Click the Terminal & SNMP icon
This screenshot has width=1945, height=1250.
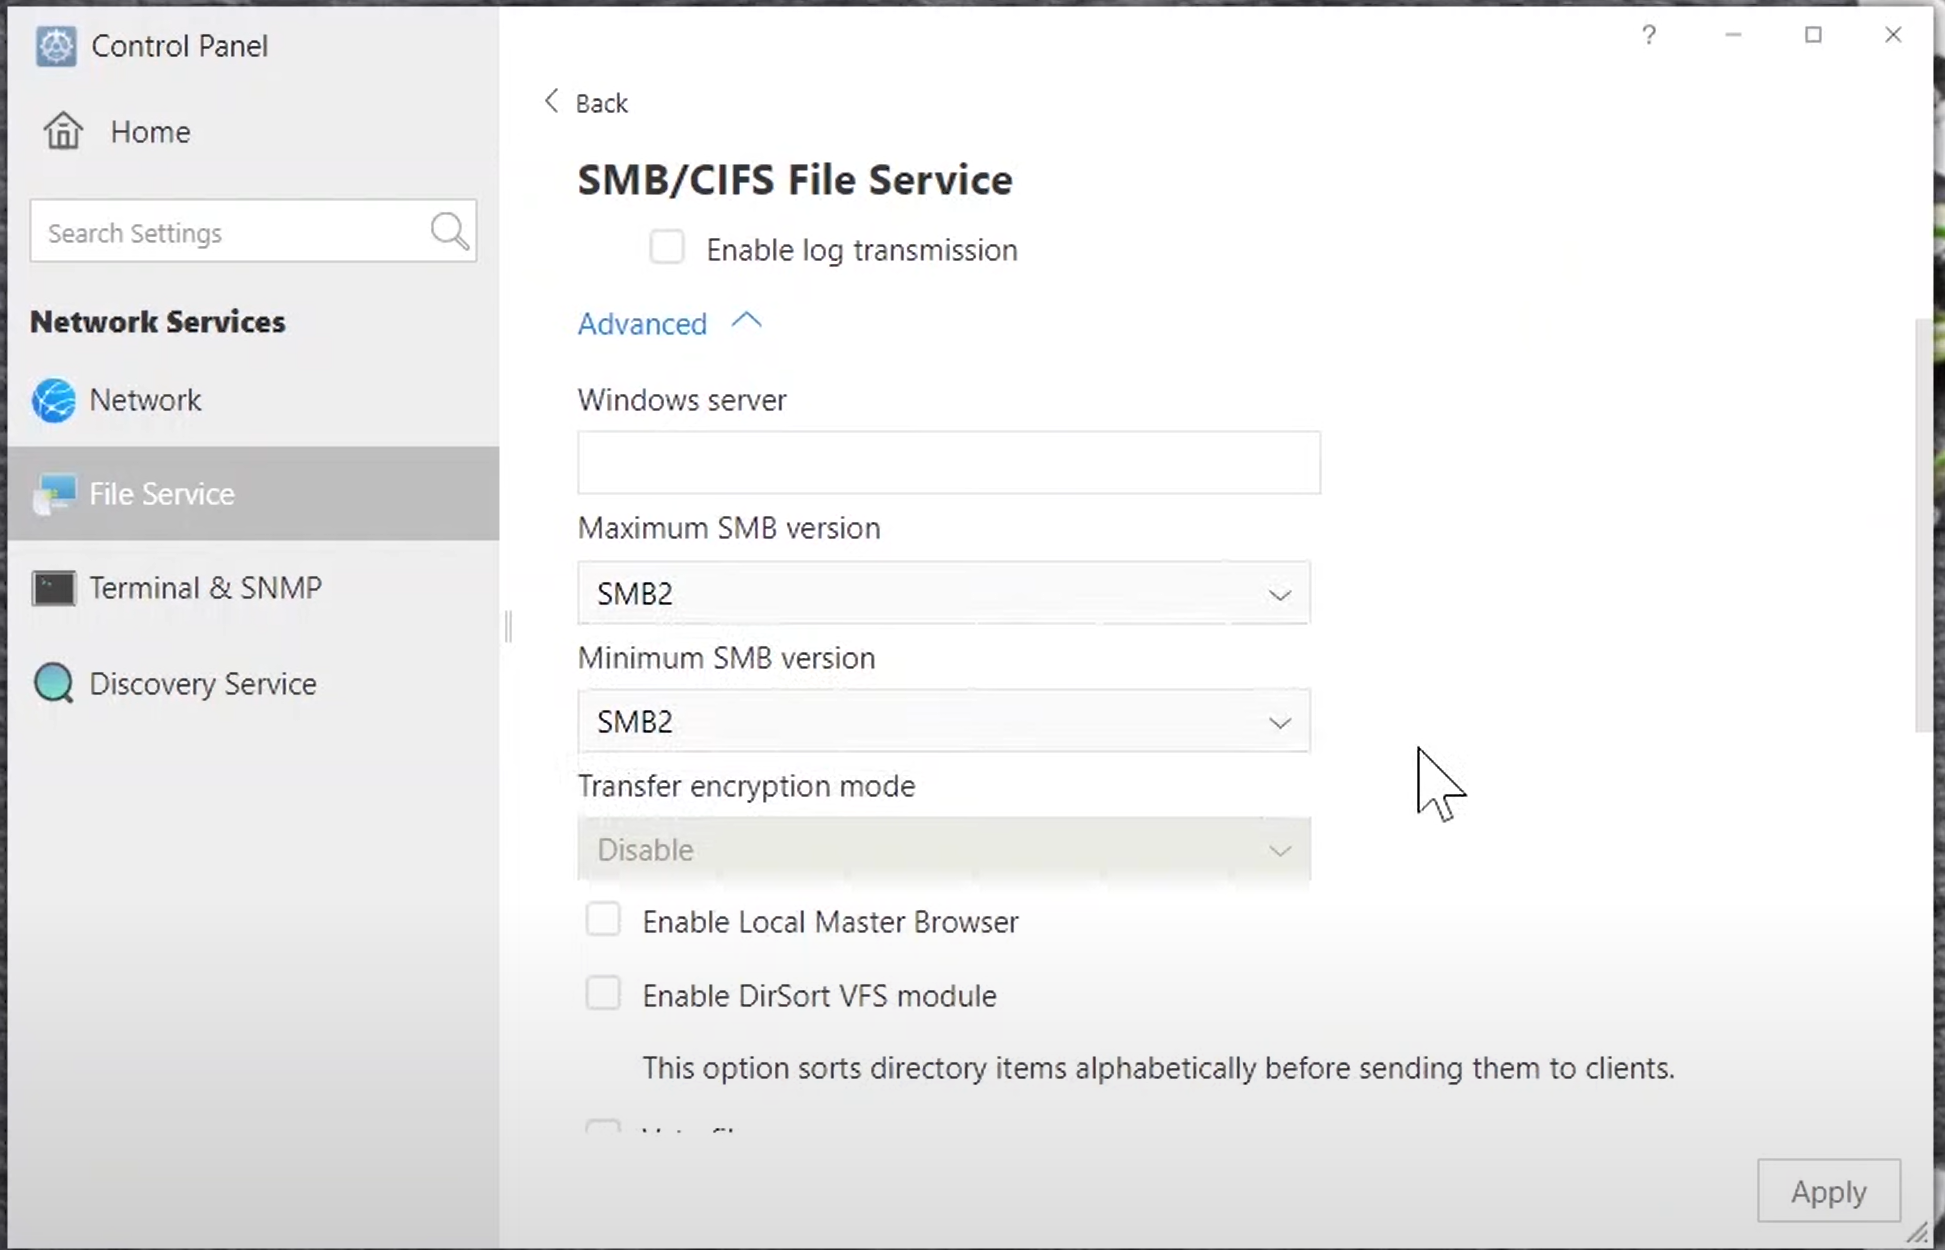54,588
